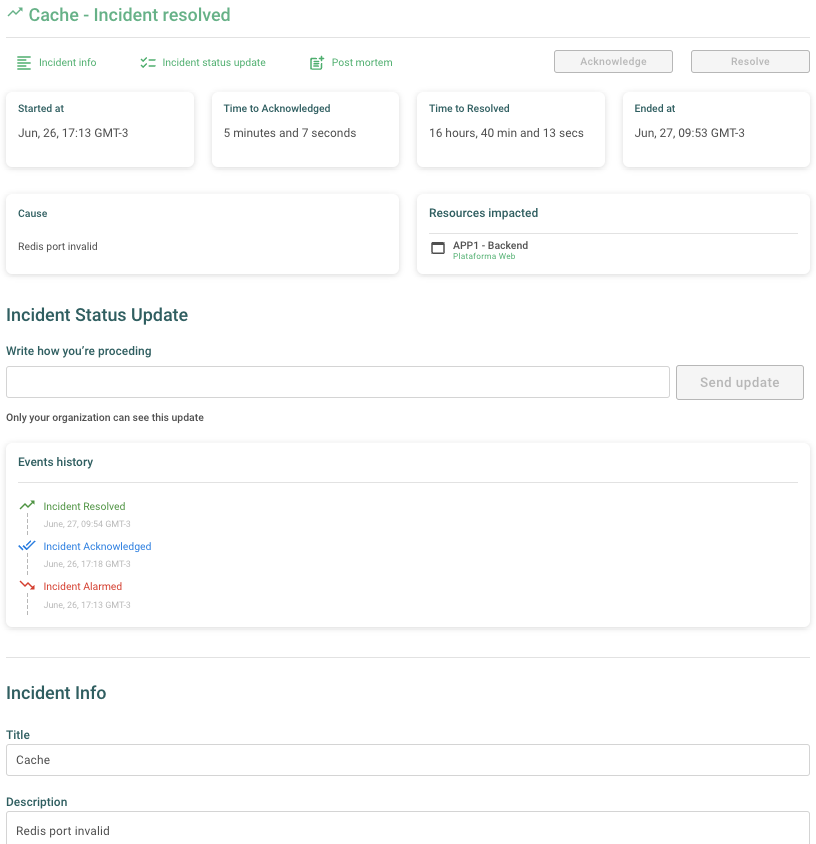
Task: Click the Acknowledge button
Action: pos(613,61)
